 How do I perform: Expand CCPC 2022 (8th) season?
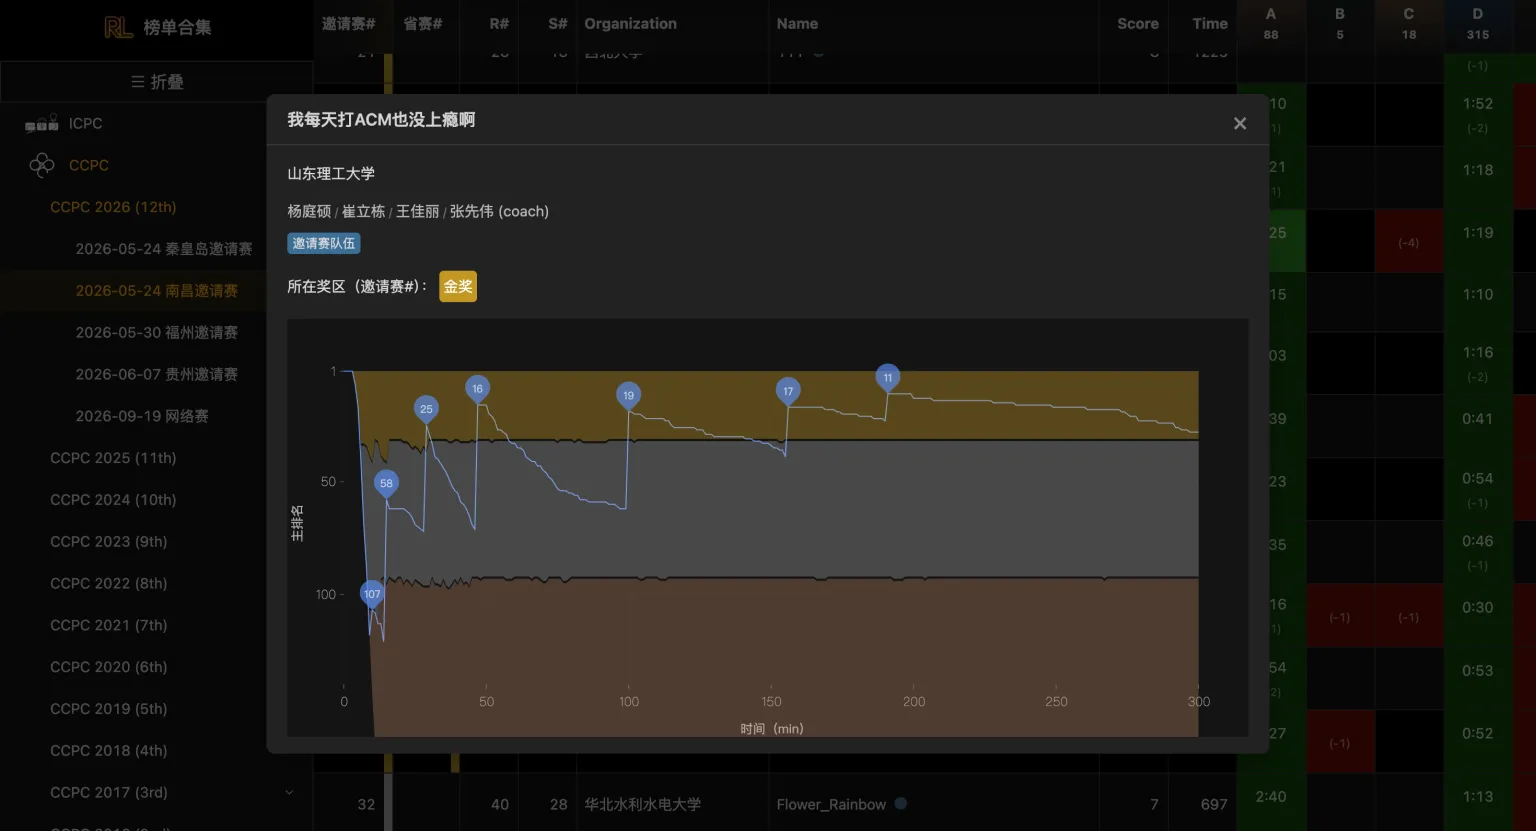click(109, 583)
